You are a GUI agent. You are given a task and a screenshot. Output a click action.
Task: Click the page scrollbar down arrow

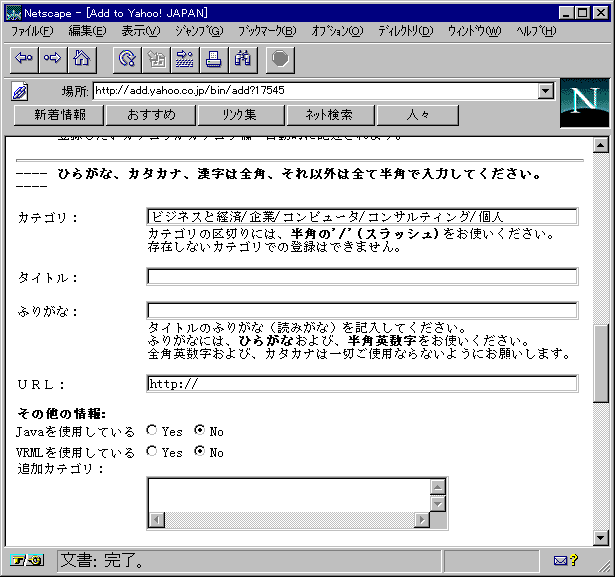coord(600,537)
